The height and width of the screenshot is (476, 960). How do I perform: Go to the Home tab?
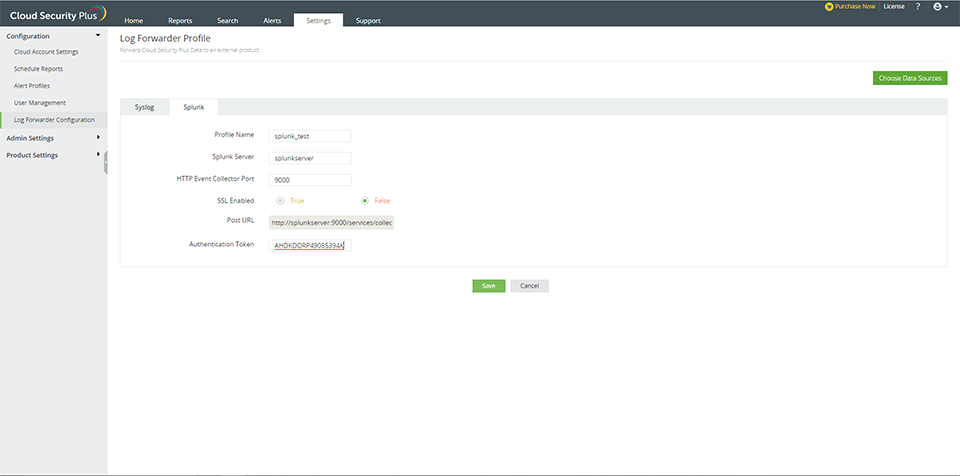coord(133,20)
